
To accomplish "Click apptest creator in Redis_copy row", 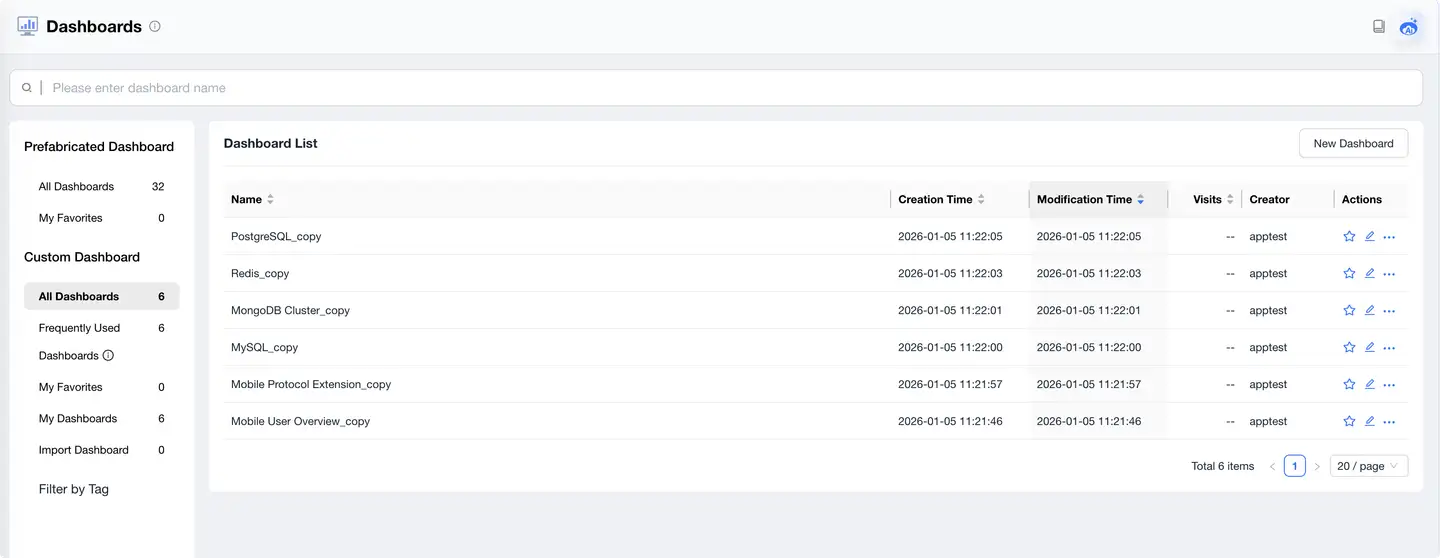I will tap(1268, 274).
